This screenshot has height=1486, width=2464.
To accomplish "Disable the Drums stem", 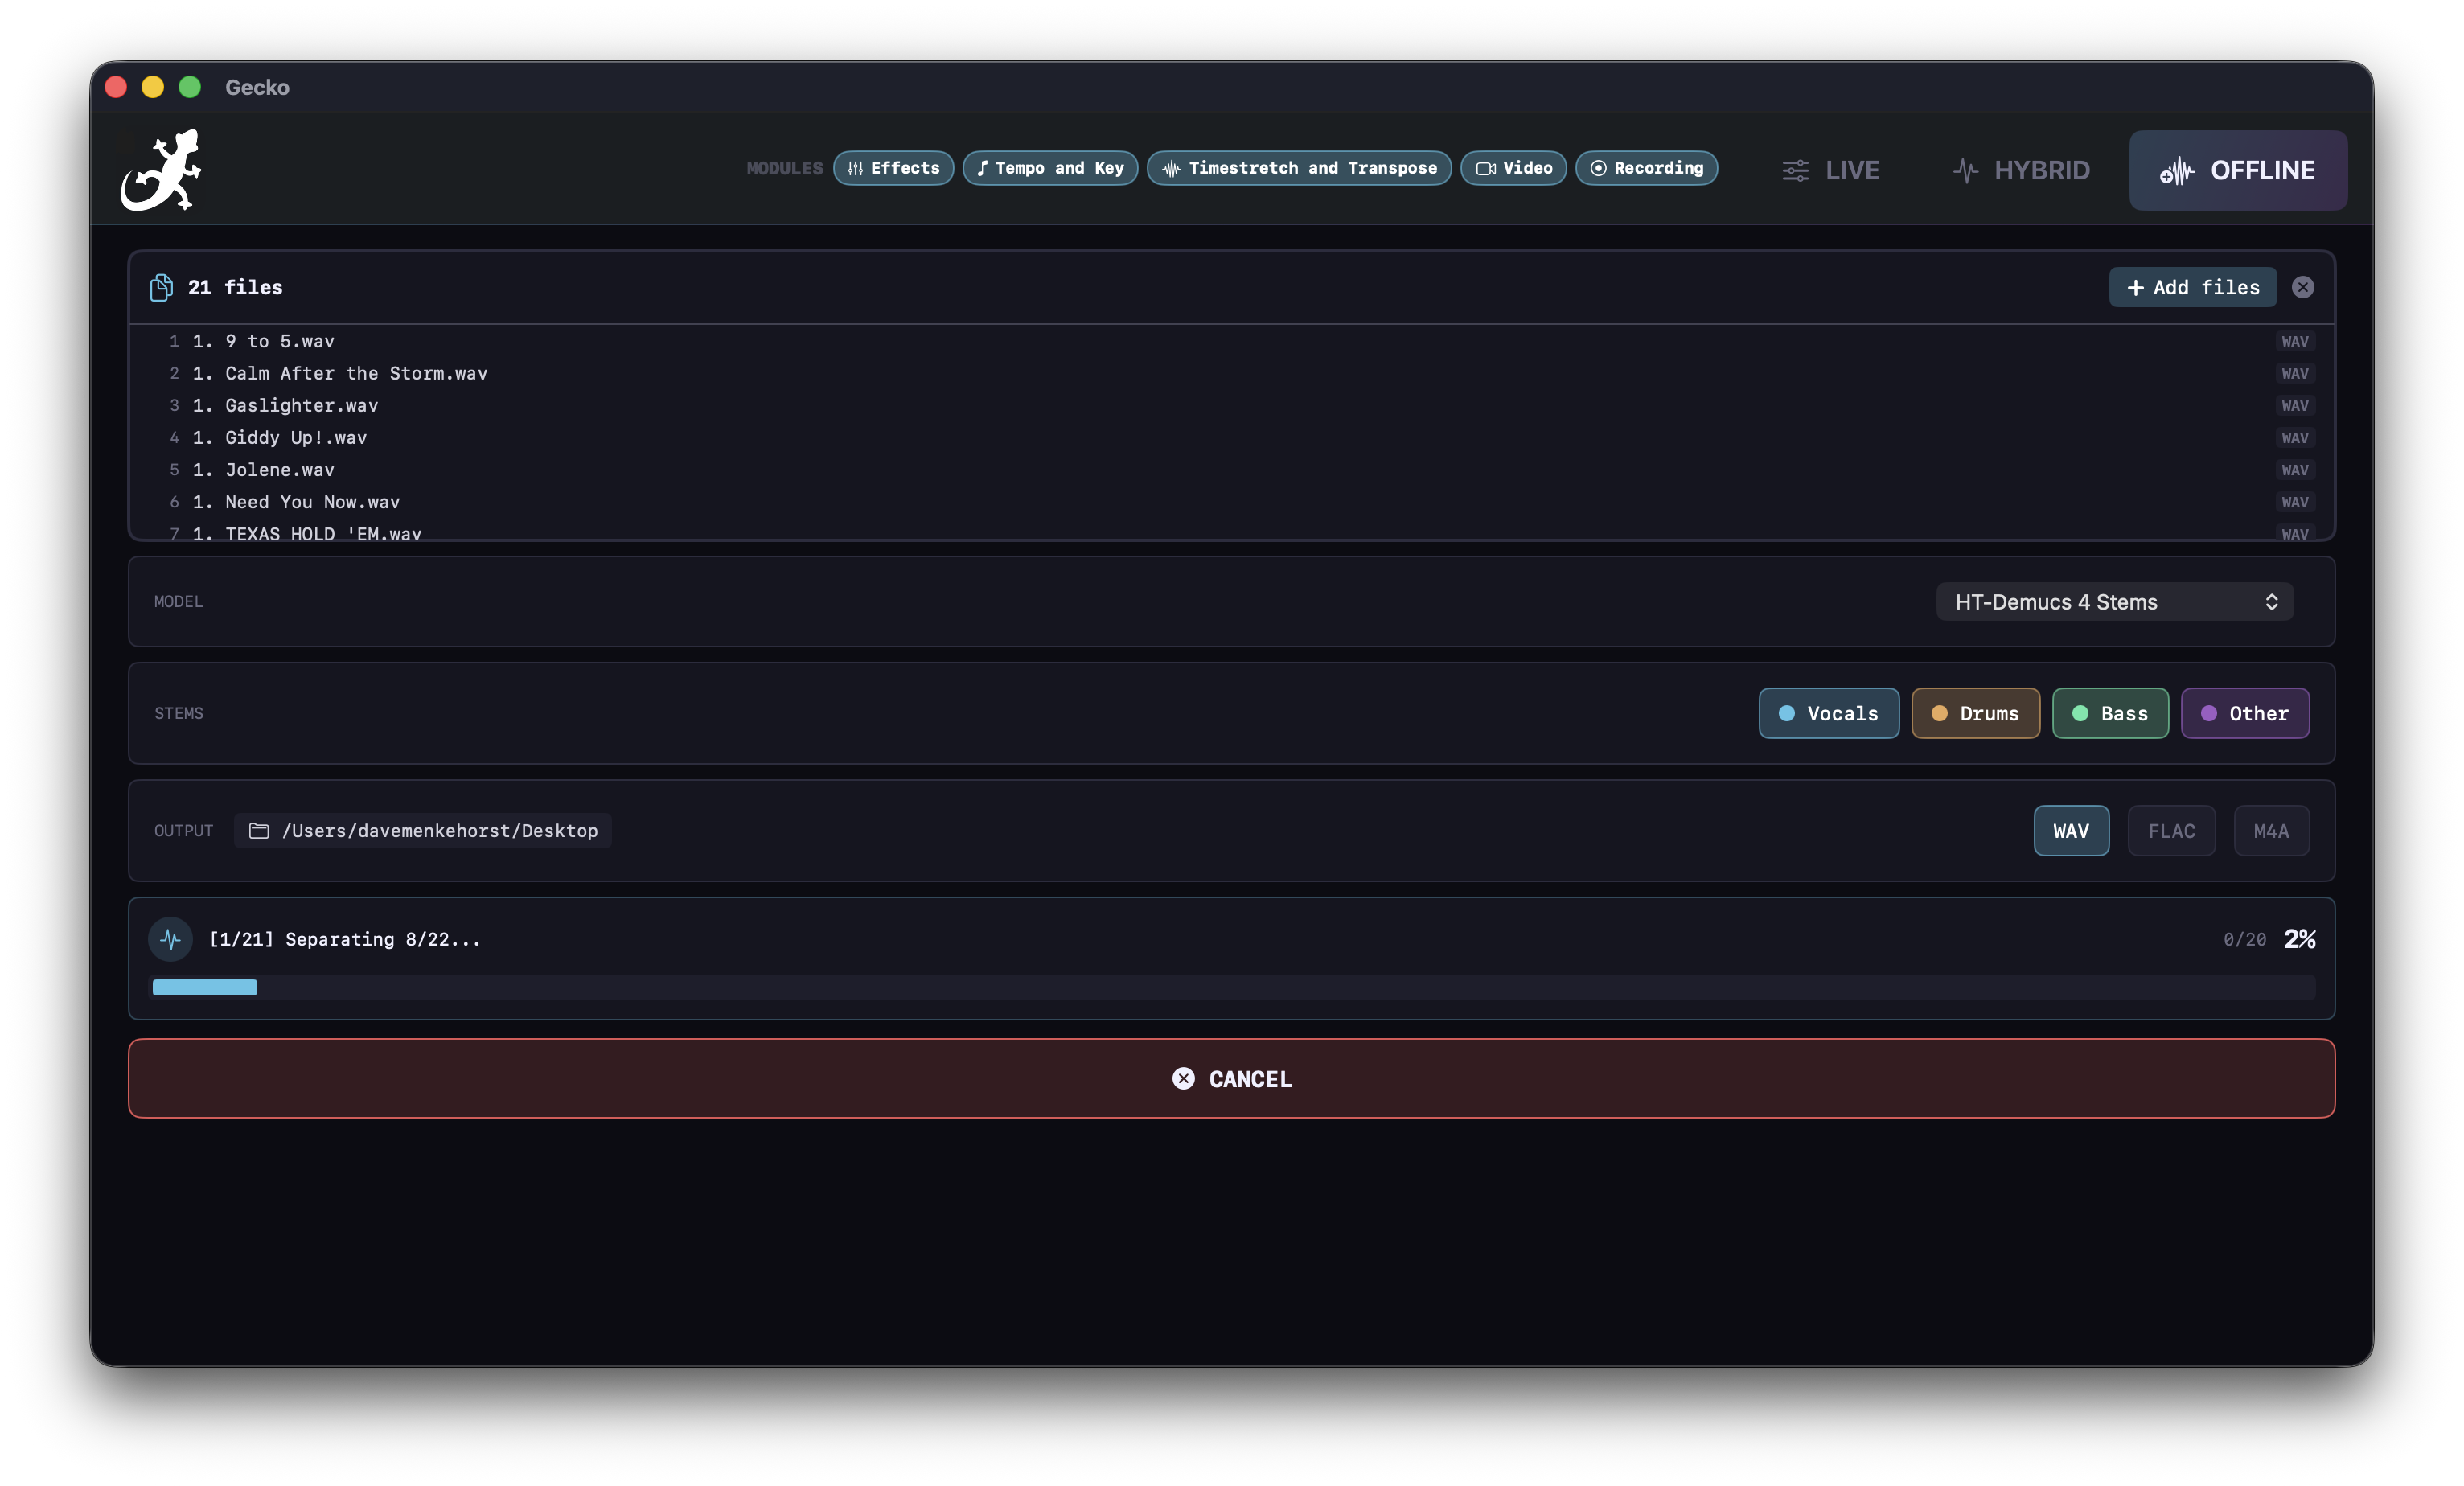I will tap(1975, 713).
